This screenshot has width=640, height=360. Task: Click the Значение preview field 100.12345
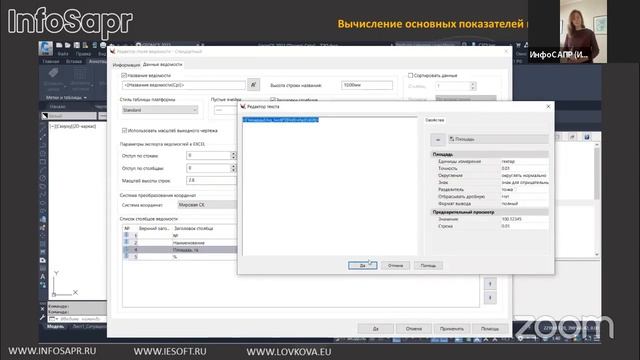pos(524,219)
